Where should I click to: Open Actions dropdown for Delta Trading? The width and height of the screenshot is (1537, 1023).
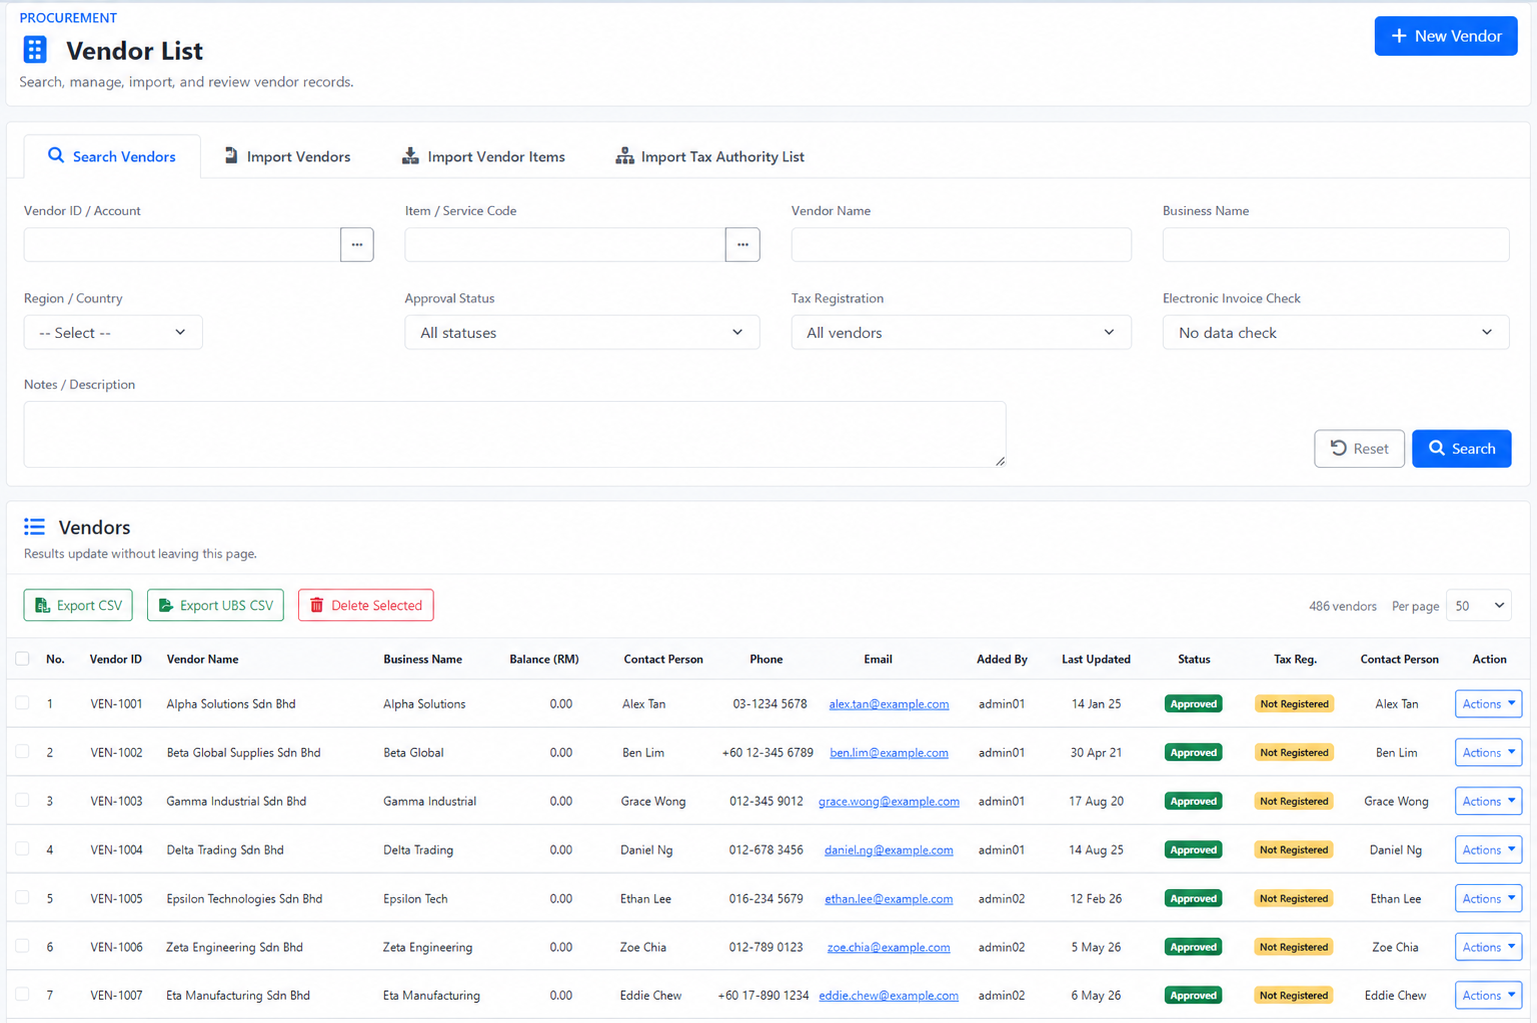1488,850
